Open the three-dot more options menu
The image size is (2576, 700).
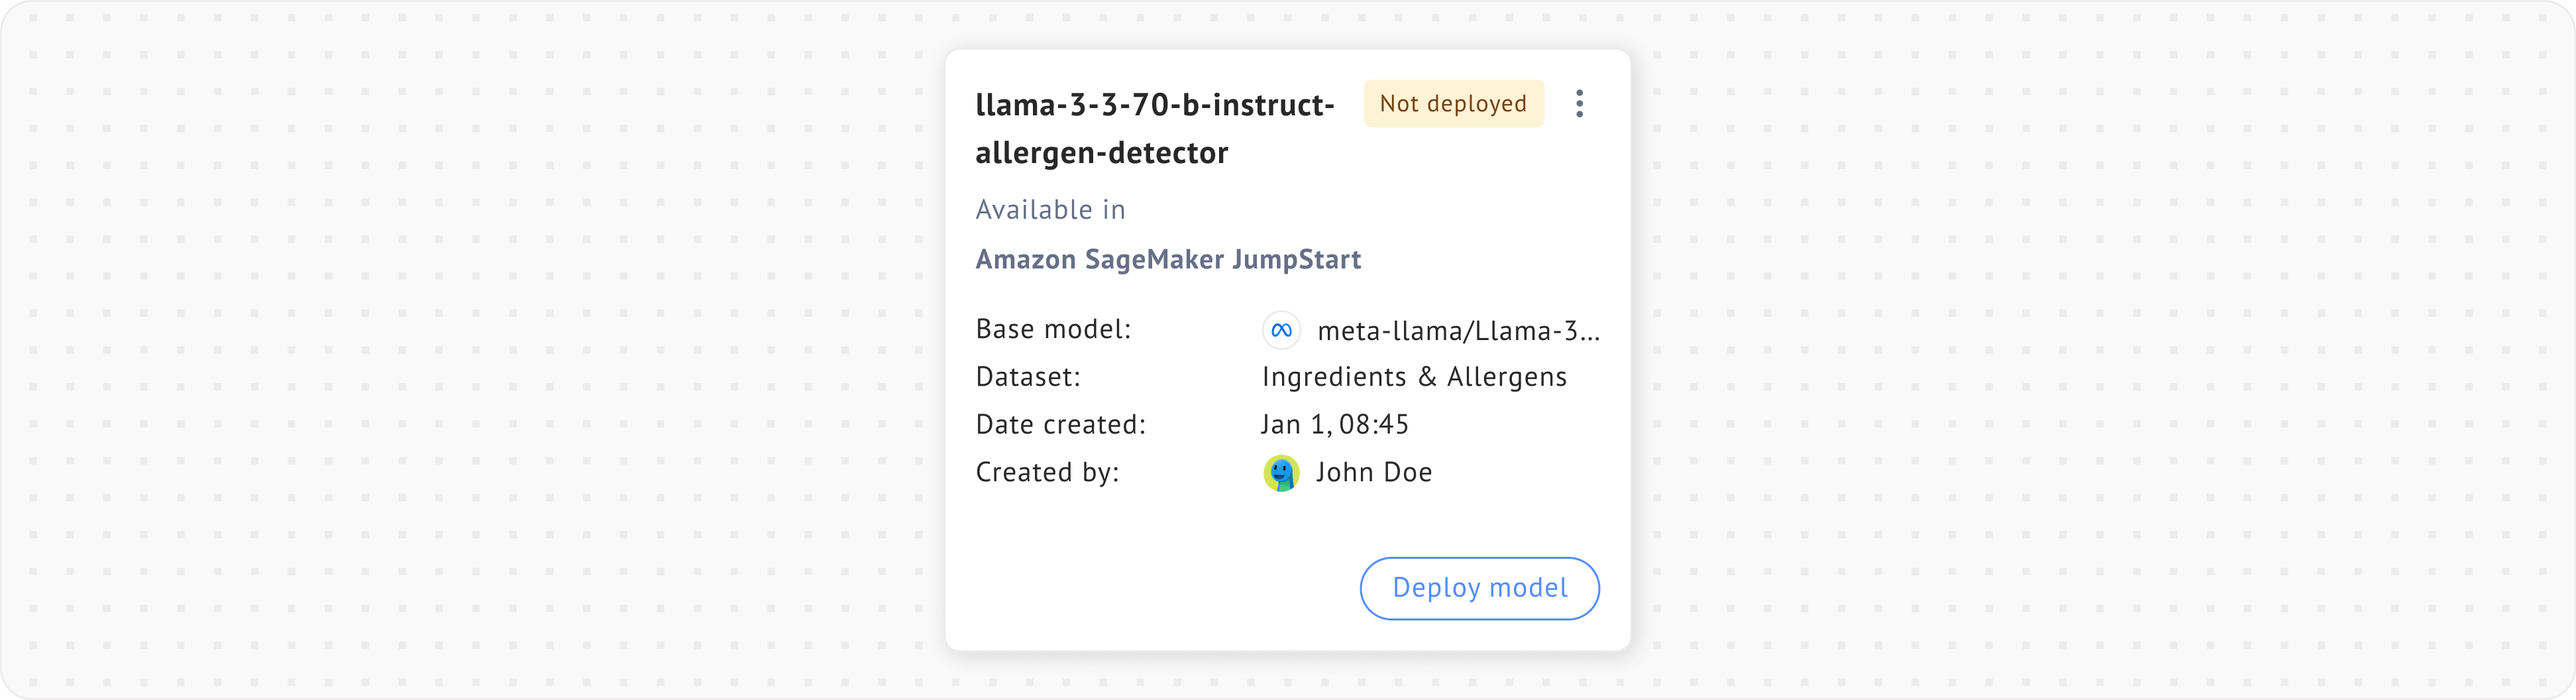coord(1579,104)
